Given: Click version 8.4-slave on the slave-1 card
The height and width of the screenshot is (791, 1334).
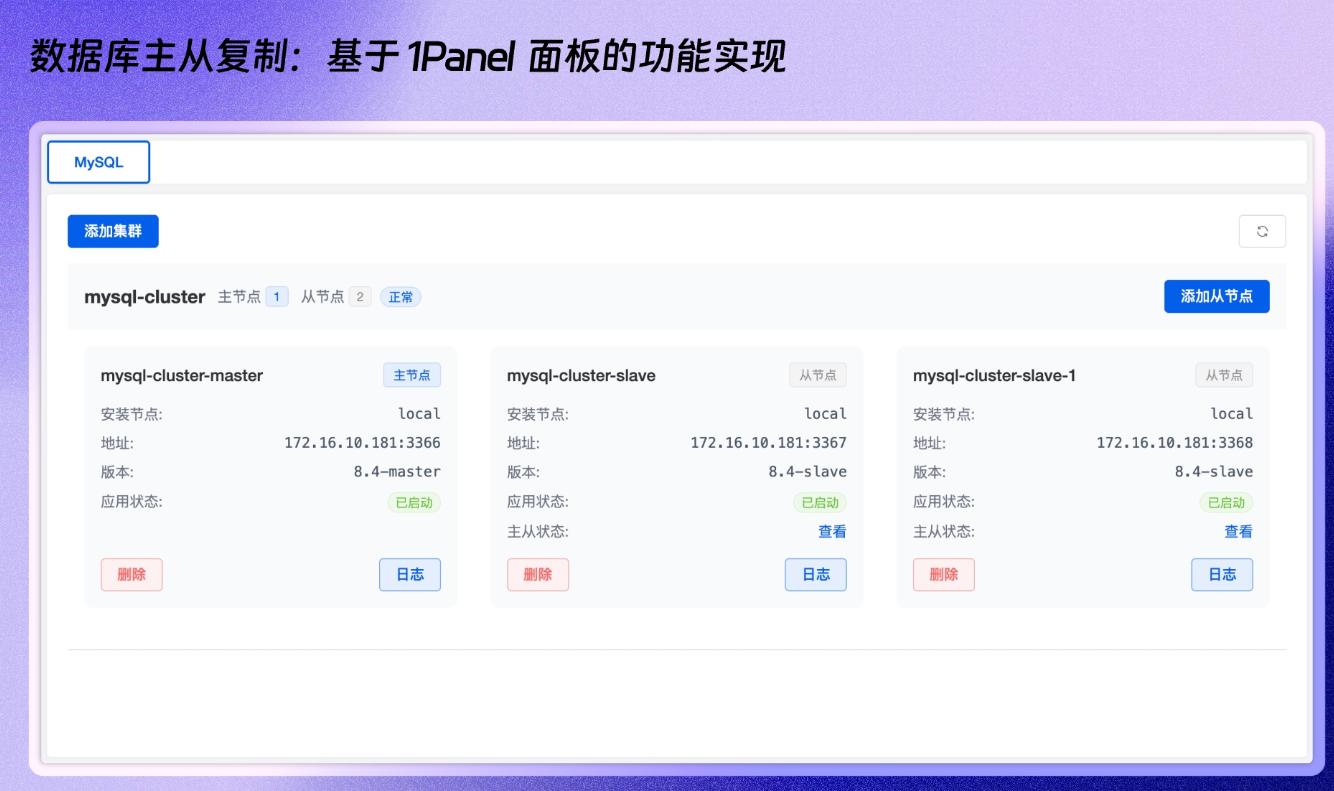Looking at the screenshot, I should pos(1213,472).
